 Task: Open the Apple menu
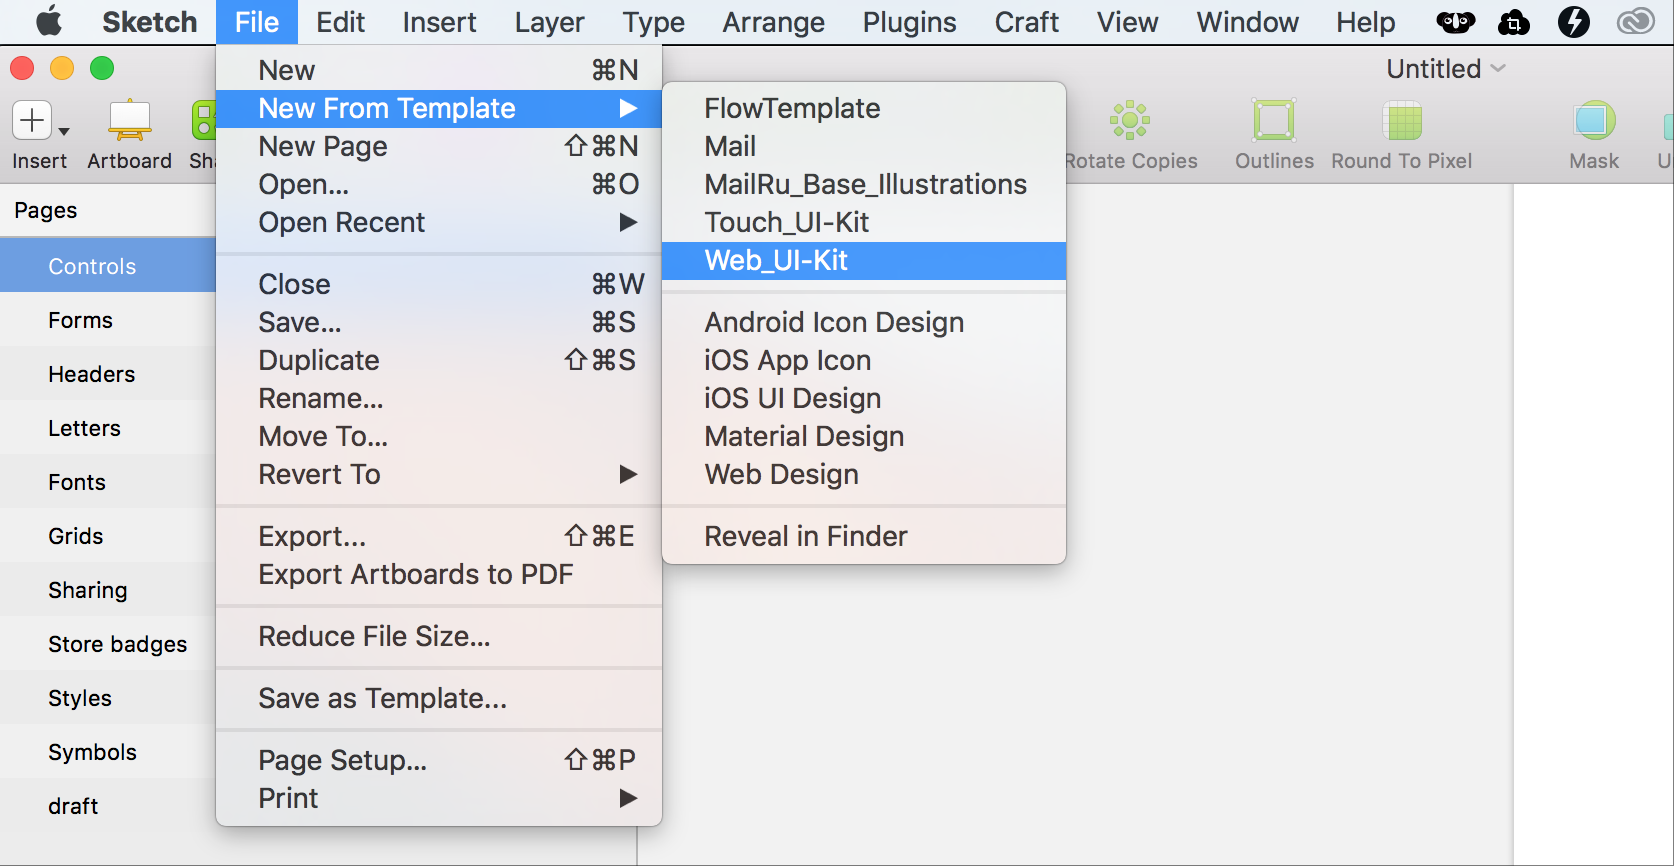pos(48,22)
